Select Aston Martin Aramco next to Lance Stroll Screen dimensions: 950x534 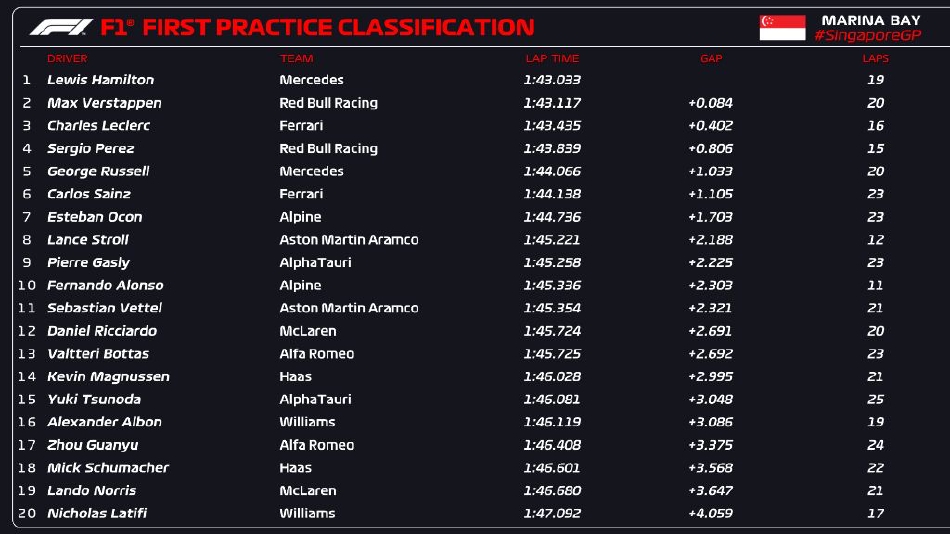(348, 240)
